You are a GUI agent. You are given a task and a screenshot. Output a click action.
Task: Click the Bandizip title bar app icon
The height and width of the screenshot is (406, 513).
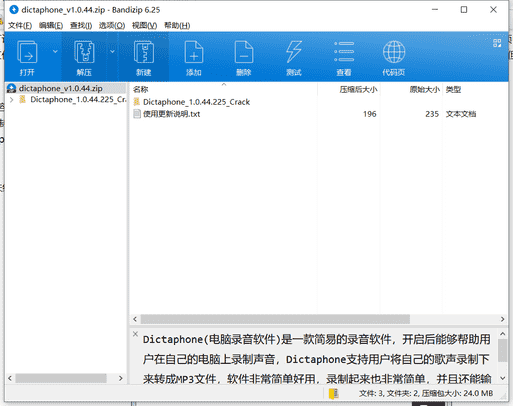click(14, 10)
